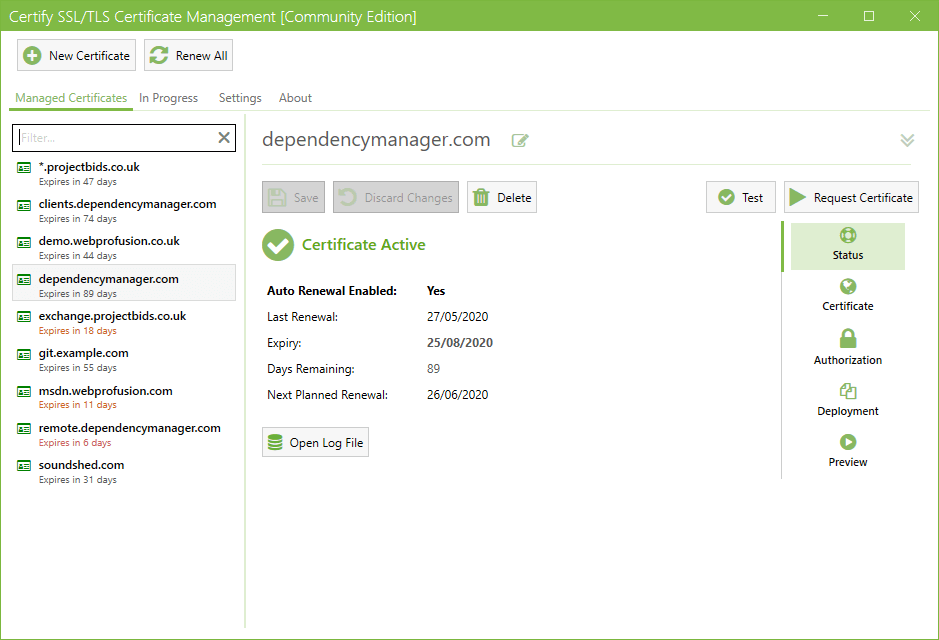Click the Renew All button
939x640 pixels.
pyautogui.click(x=188, y=55)
